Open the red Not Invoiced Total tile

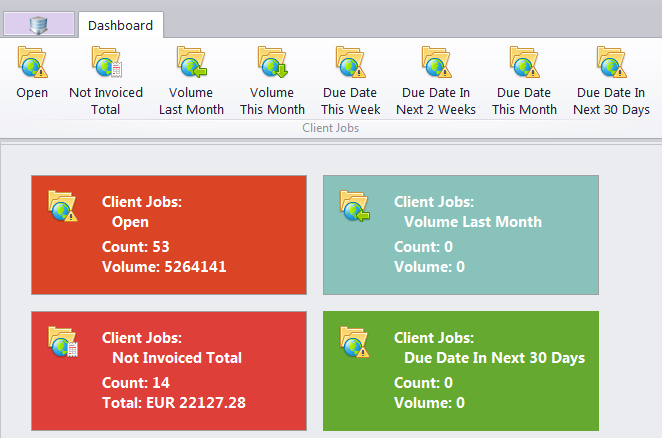coord(169,371)
